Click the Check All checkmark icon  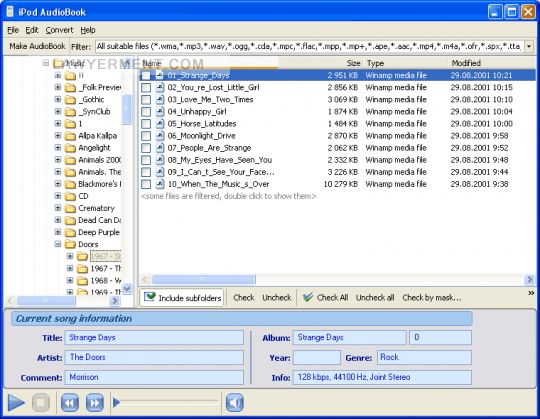coord(308,297)
